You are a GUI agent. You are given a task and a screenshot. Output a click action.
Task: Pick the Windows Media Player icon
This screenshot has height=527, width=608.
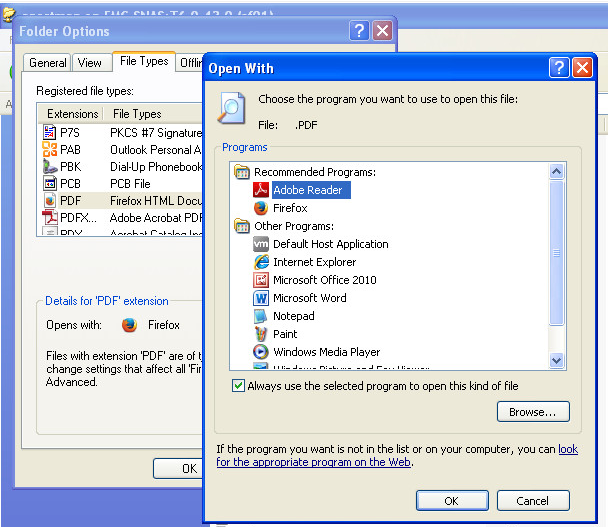(261, 352)
